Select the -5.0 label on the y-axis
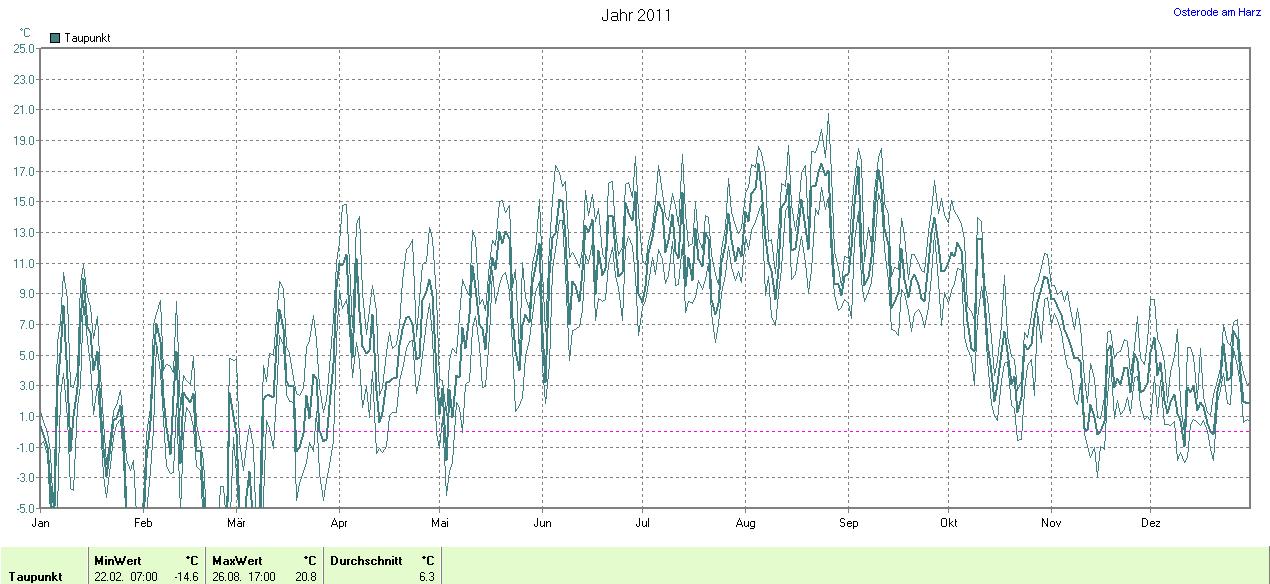 pyautogui.click(x=23, y=508)
